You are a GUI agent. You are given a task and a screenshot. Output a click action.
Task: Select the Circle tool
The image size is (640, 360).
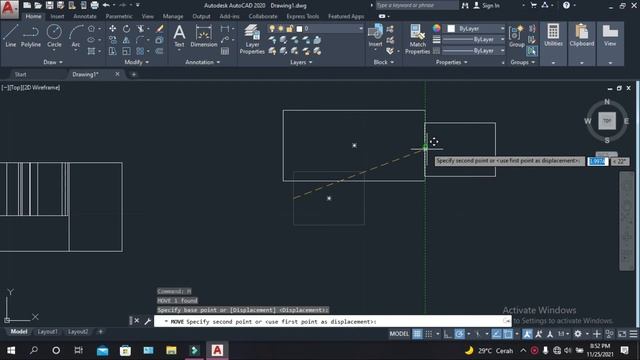pyautogui.click(x=54, y=36)
